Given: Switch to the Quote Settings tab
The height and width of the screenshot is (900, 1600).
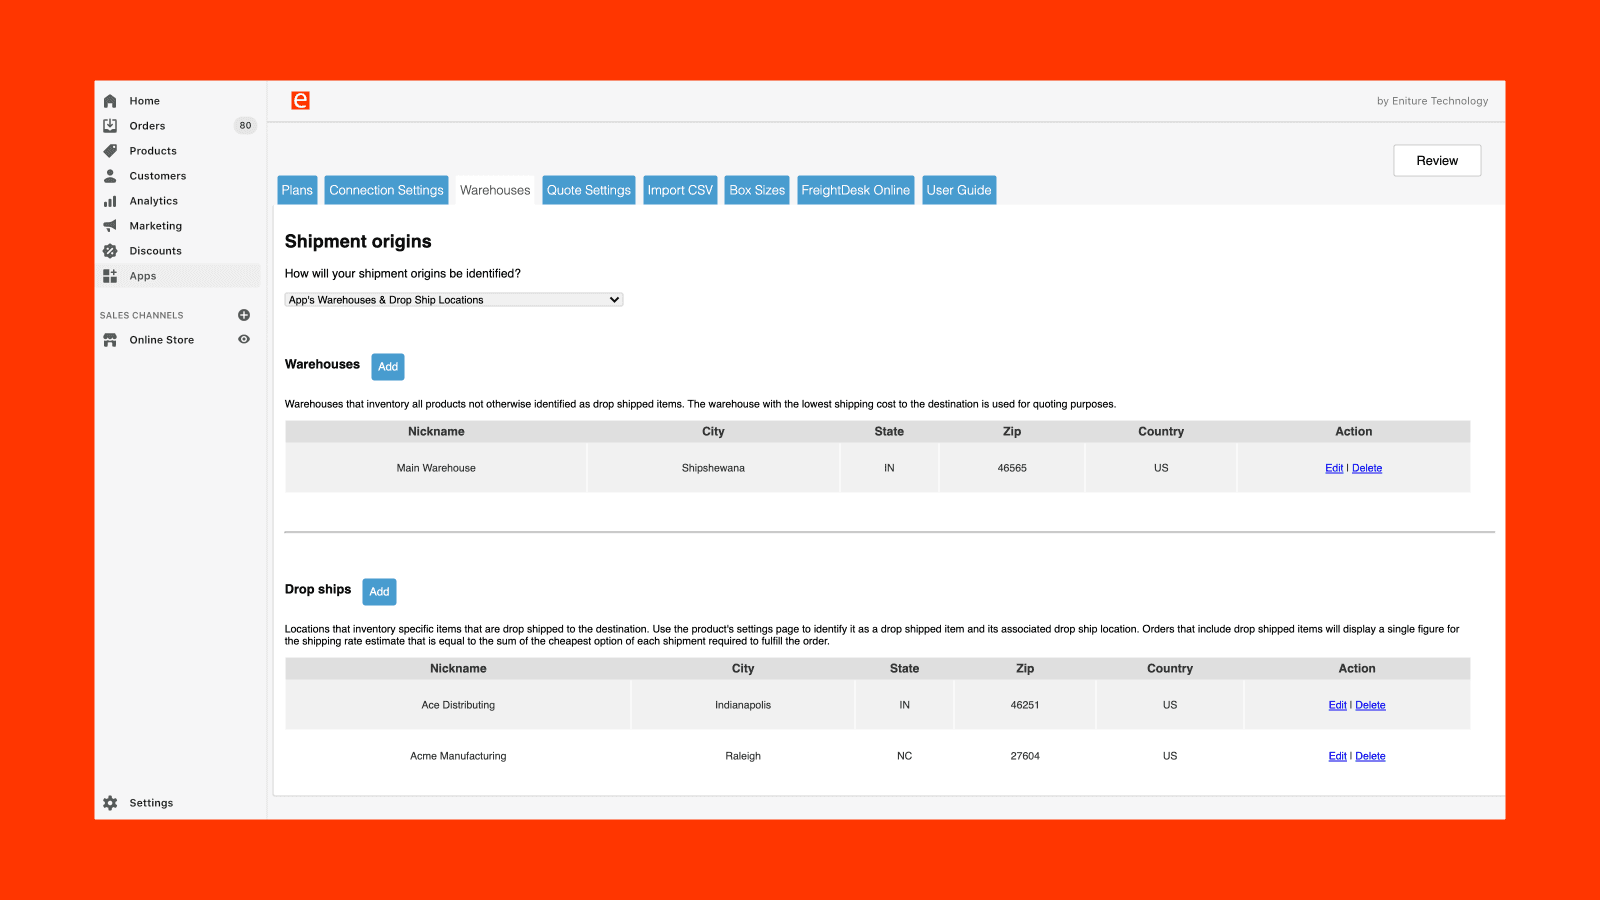Looking at the screenshot, I should (x=588, y=190).
